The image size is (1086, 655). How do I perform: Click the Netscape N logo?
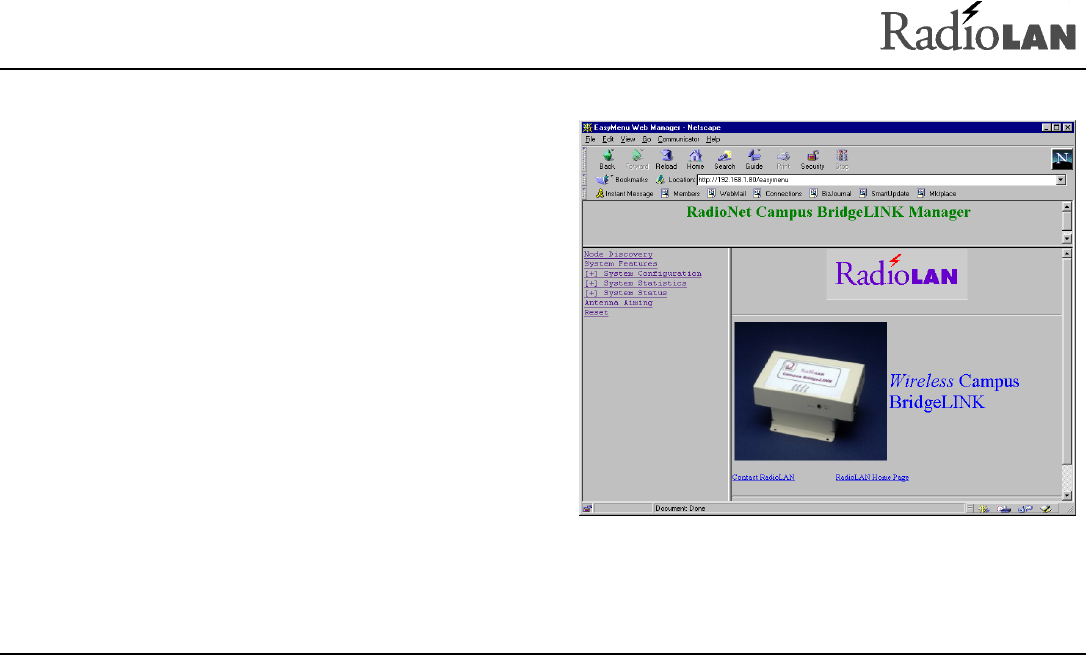[x=1062, y=159]
